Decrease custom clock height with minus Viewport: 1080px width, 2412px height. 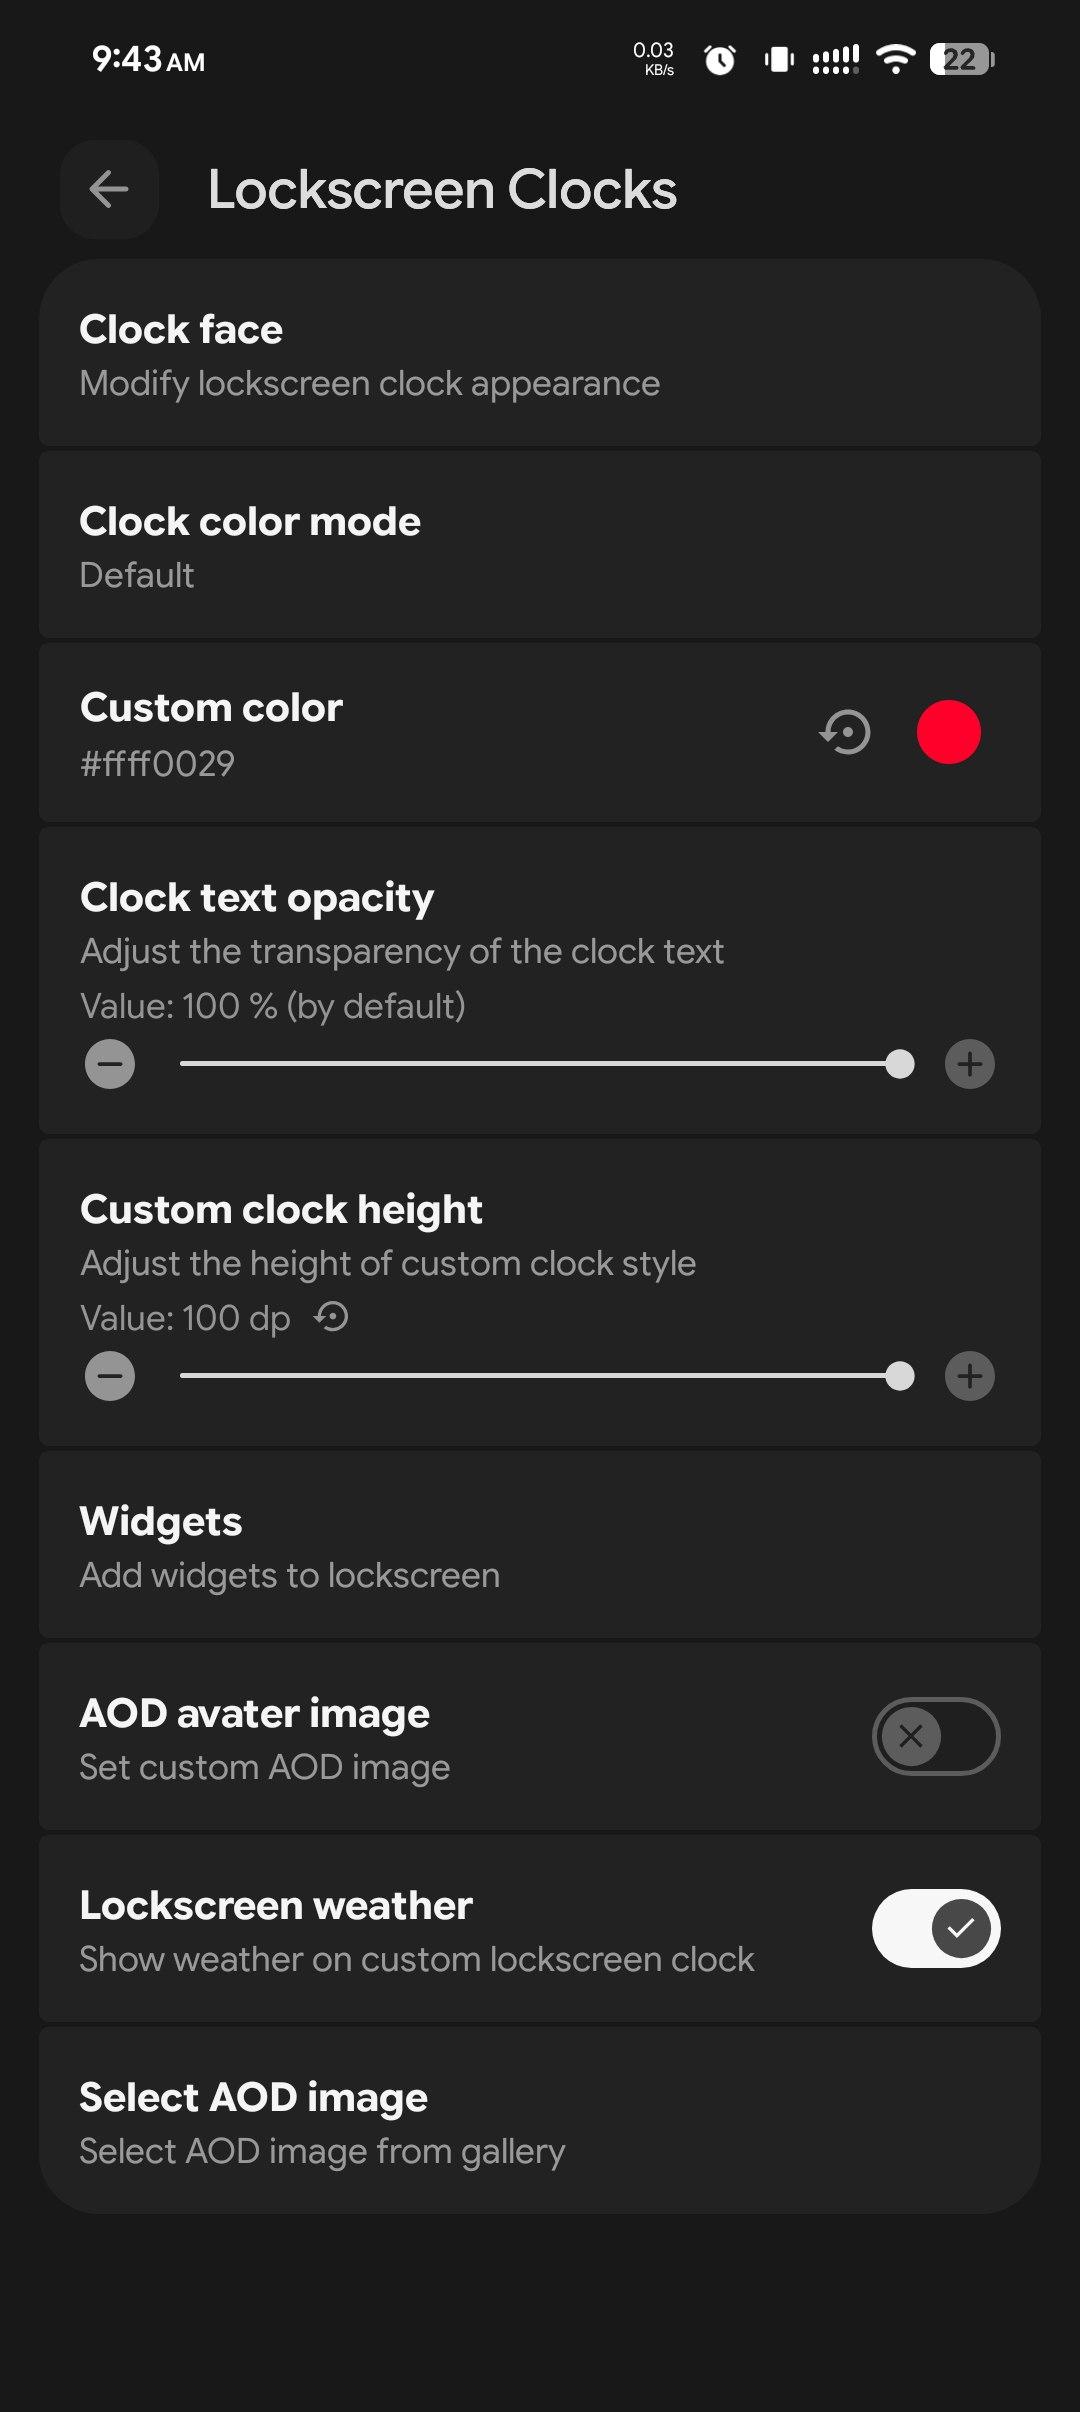coord(110,1376)
